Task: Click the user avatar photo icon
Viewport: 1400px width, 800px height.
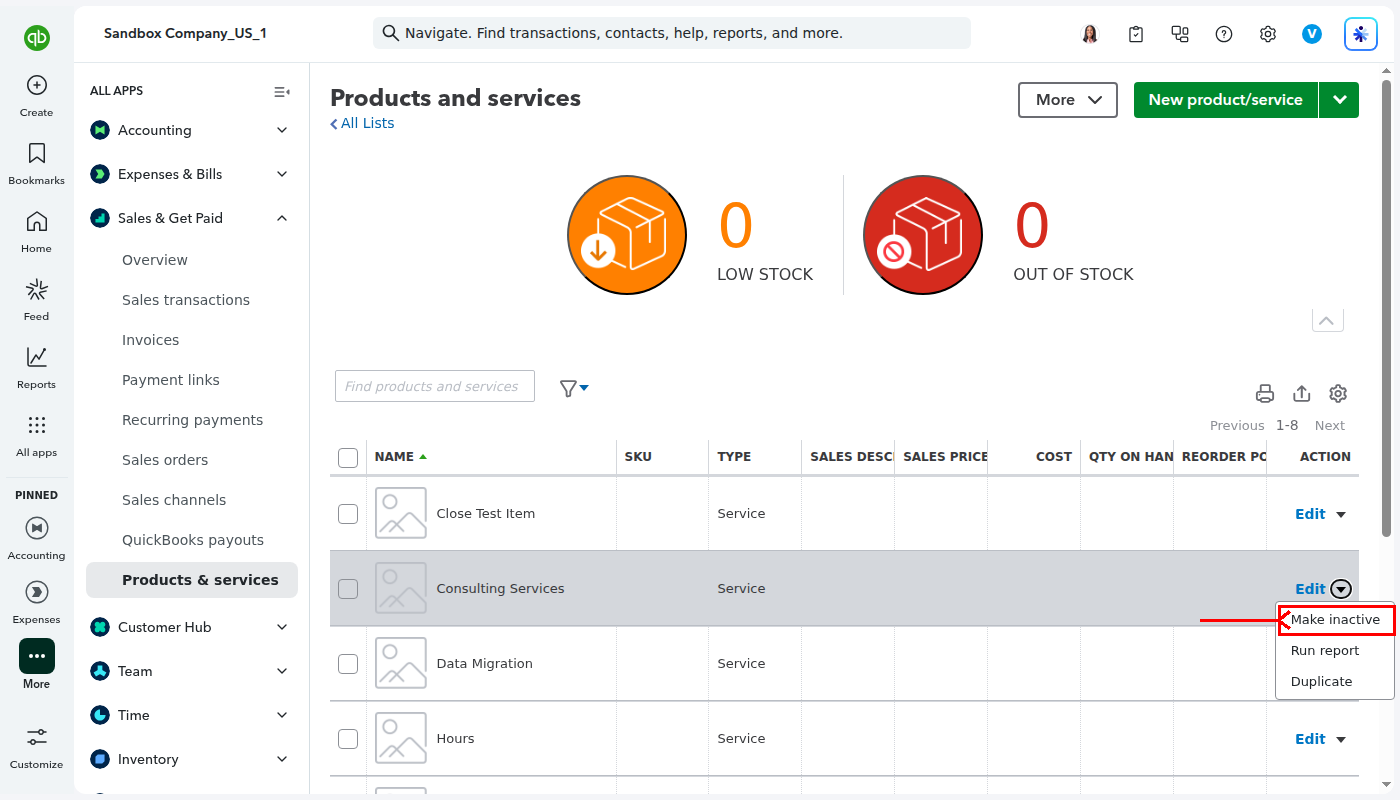Action: [1090, 34]
